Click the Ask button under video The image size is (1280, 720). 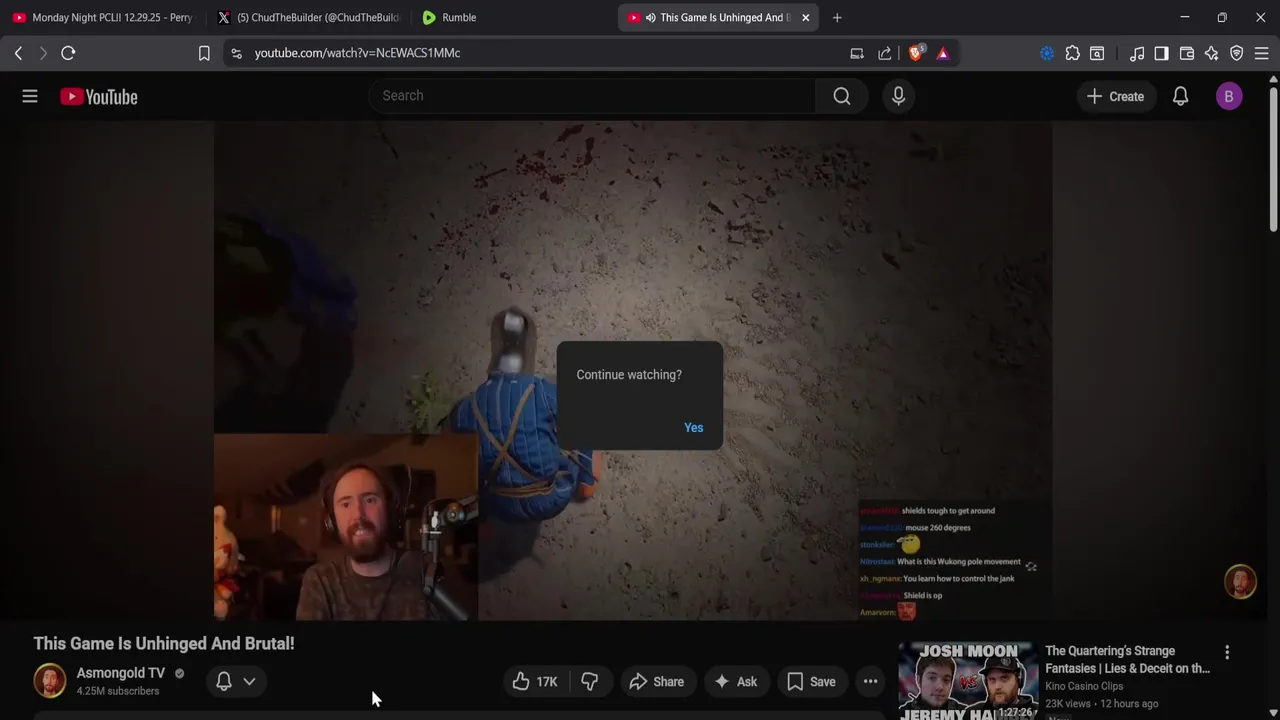click(x=736, y=682)
